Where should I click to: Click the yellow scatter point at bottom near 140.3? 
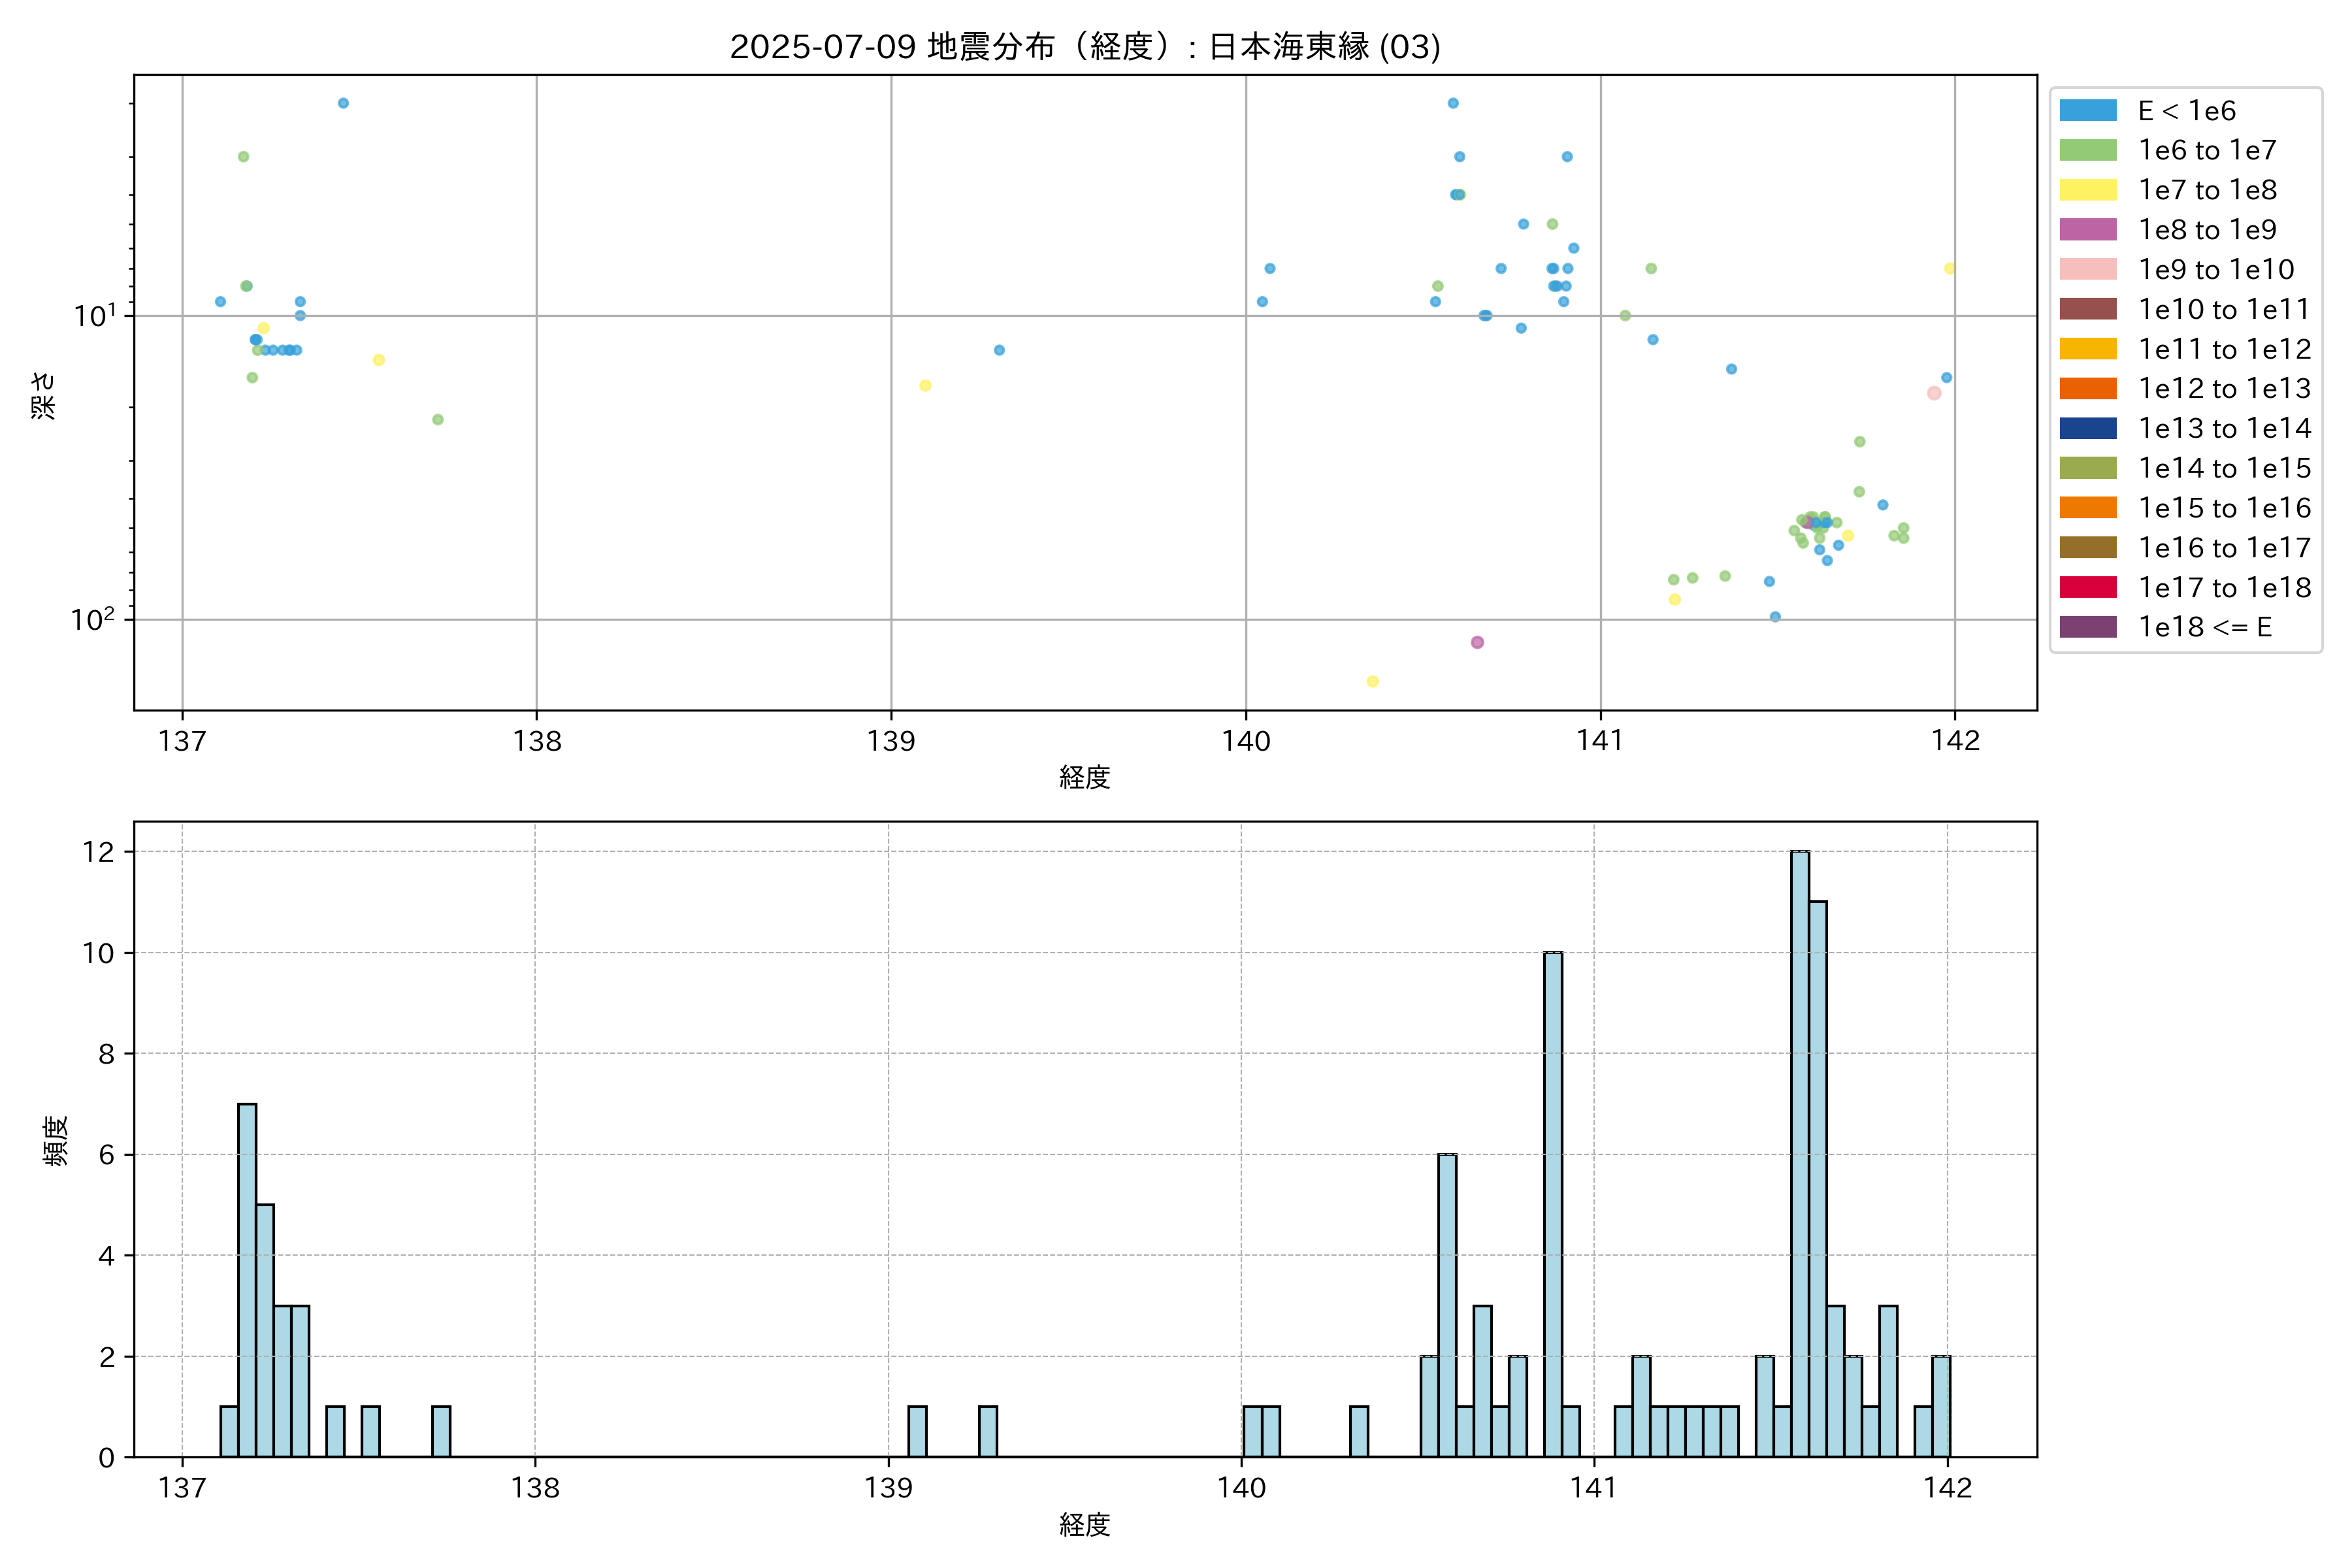tap(1372, 681)
